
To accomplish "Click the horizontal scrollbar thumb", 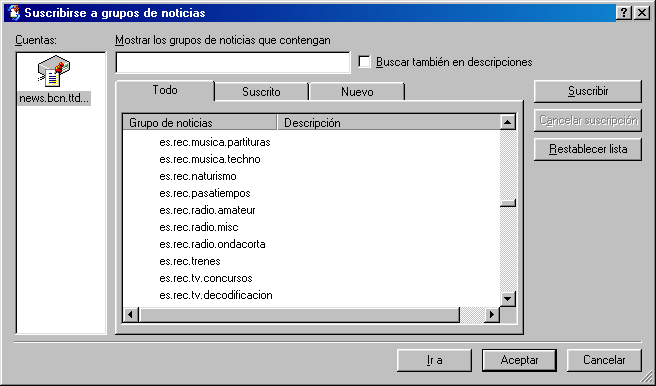I will pyautogui.click(x=299, y=314).
